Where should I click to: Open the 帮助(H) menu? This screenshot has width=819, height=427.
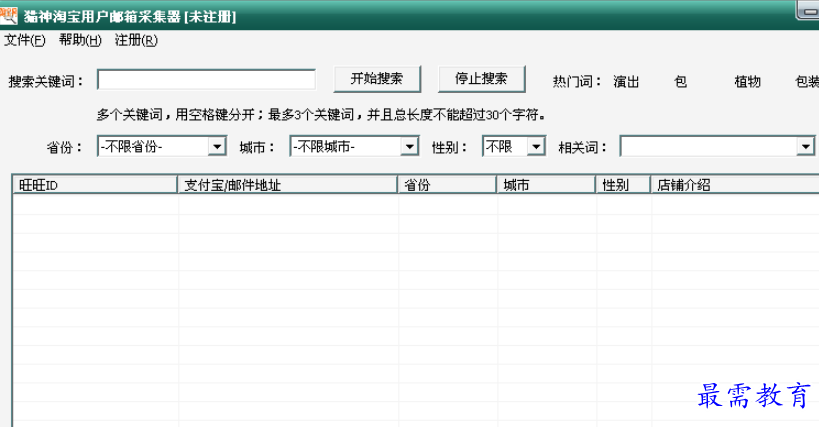pos(80,40)
